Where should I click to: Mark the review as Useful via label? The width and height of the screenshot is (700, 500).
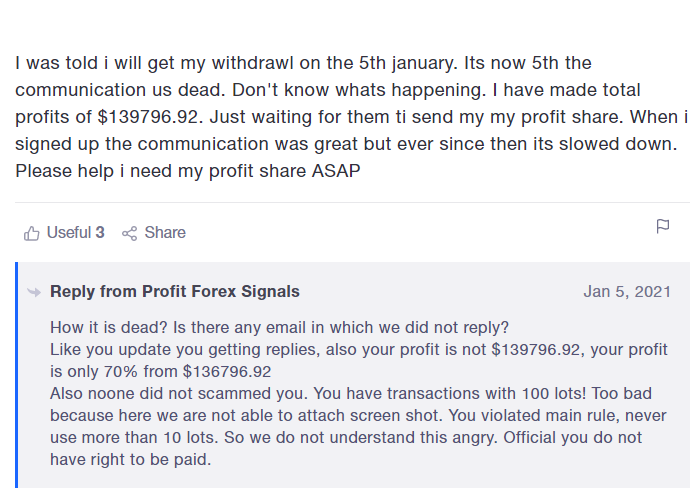click(69, 233)
